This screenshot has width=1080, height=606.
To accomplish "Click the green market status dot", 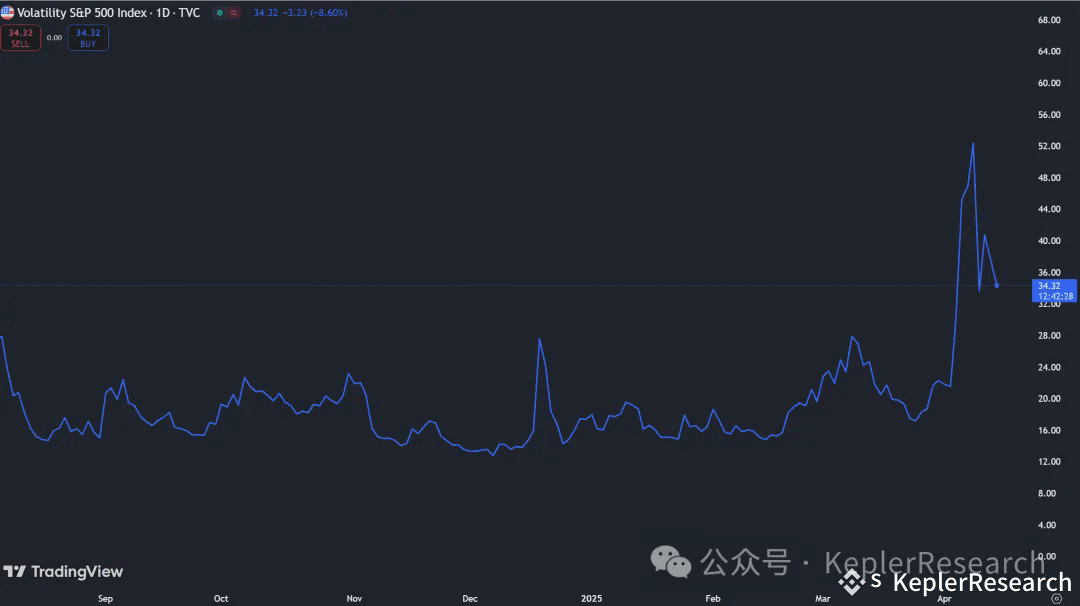I will [x=220, y=12].
